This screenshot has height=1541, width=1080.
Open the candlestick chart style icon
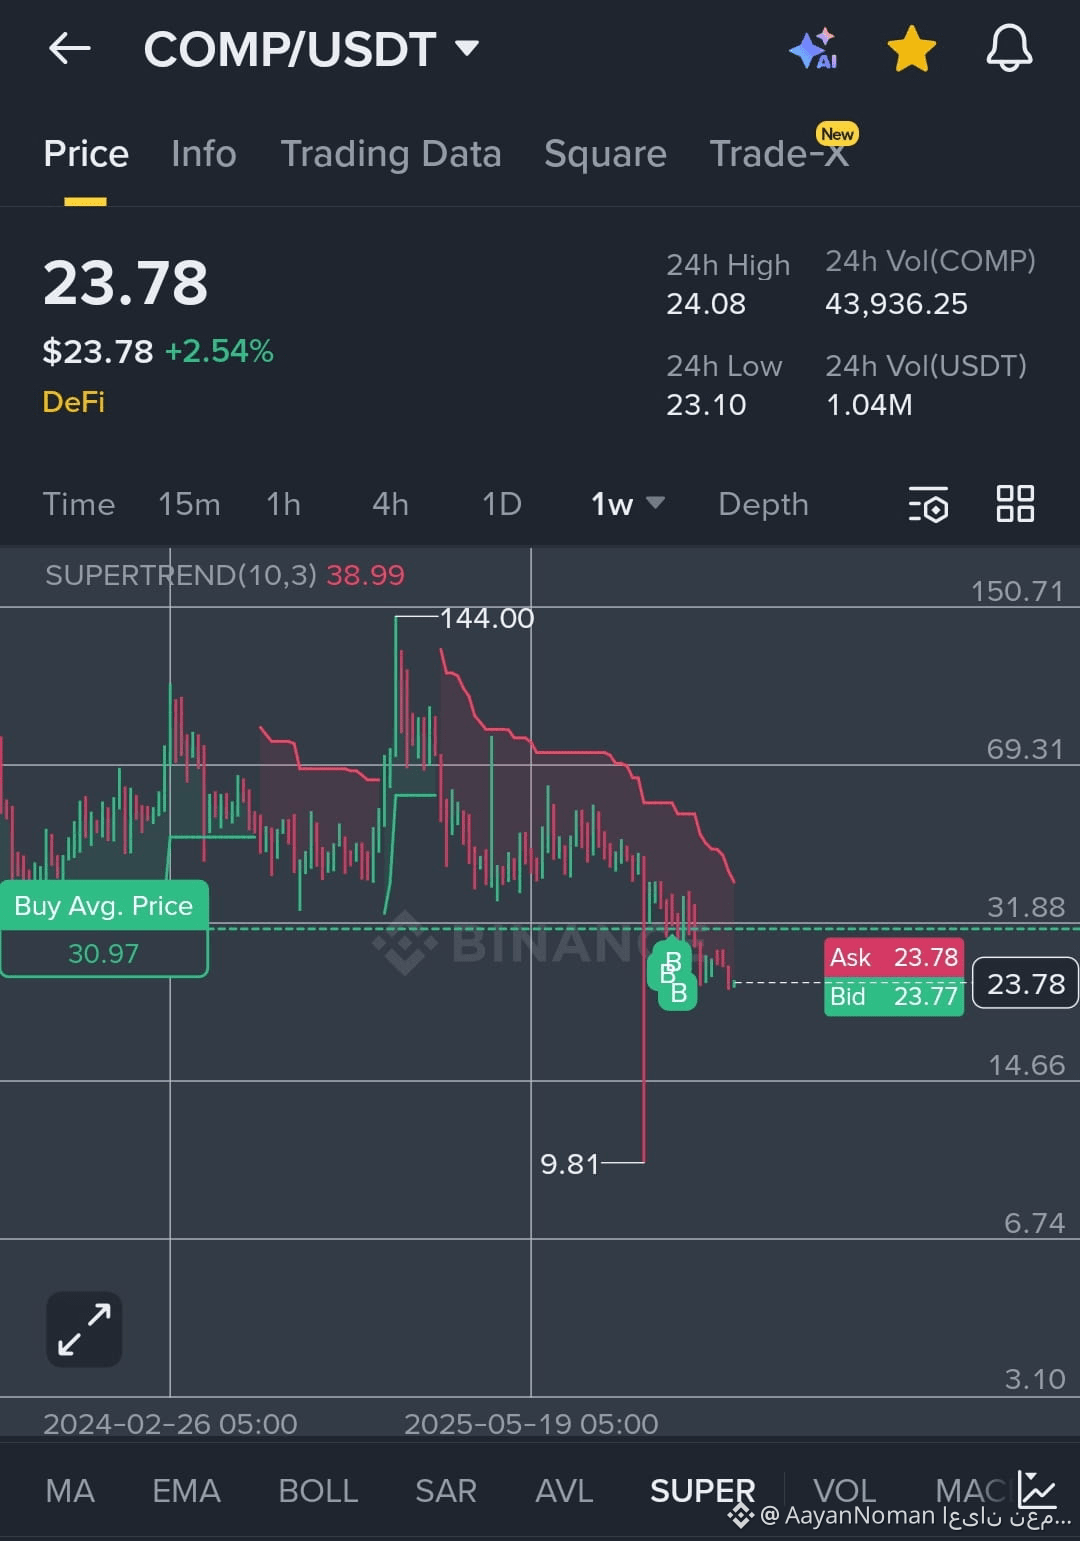(x=1036, y=1491)
